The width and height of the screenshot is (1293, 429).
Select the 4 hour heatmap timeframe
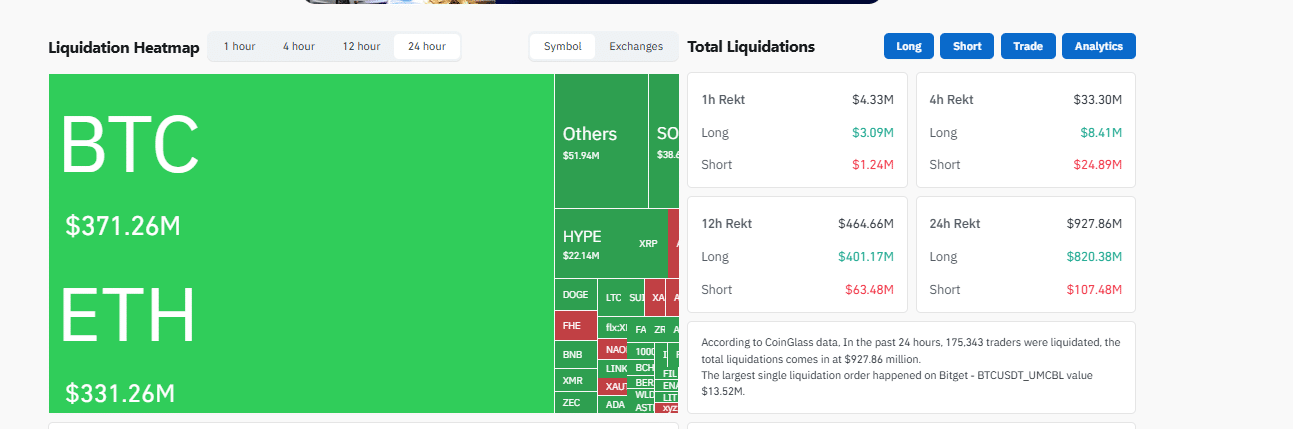298,46
